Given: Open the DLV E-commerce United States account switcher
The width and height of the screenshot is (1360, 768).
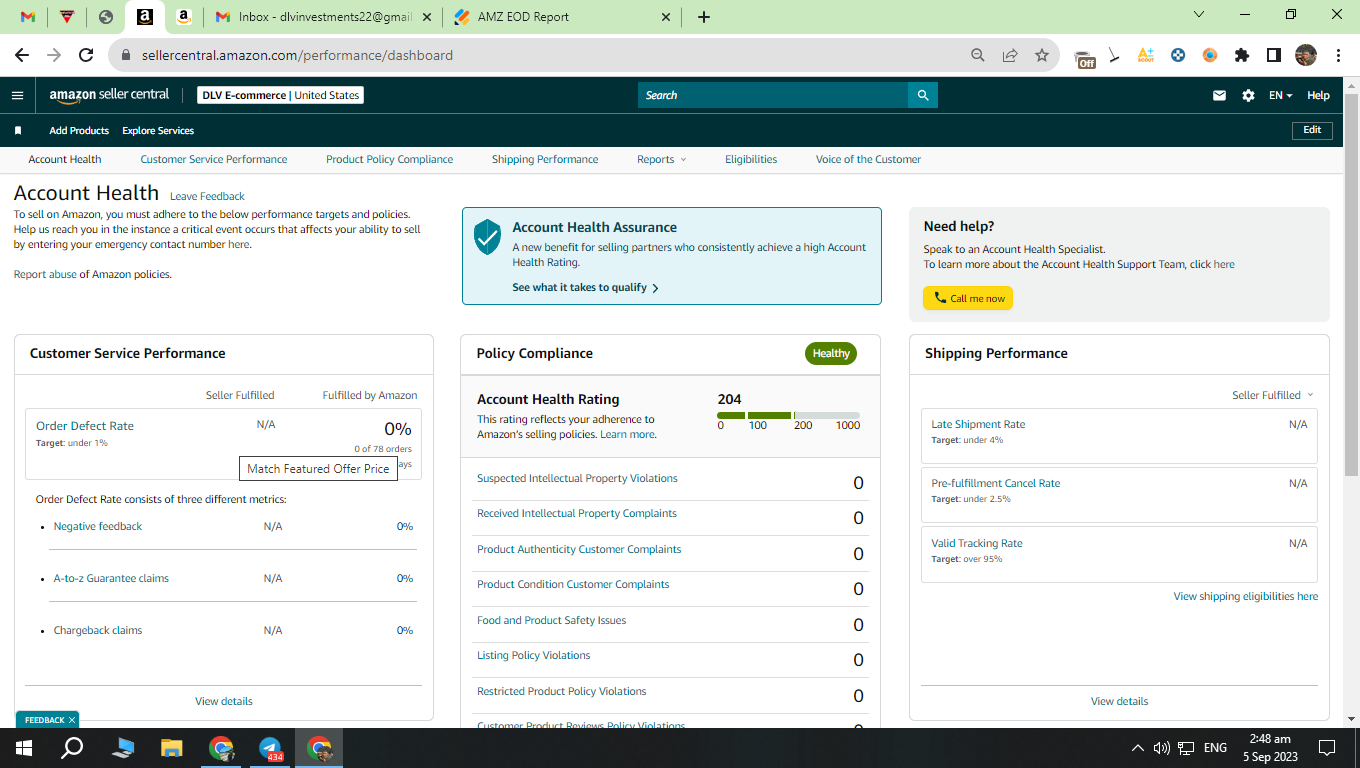Looking at the screenshot, I should [x=280, y=95].
